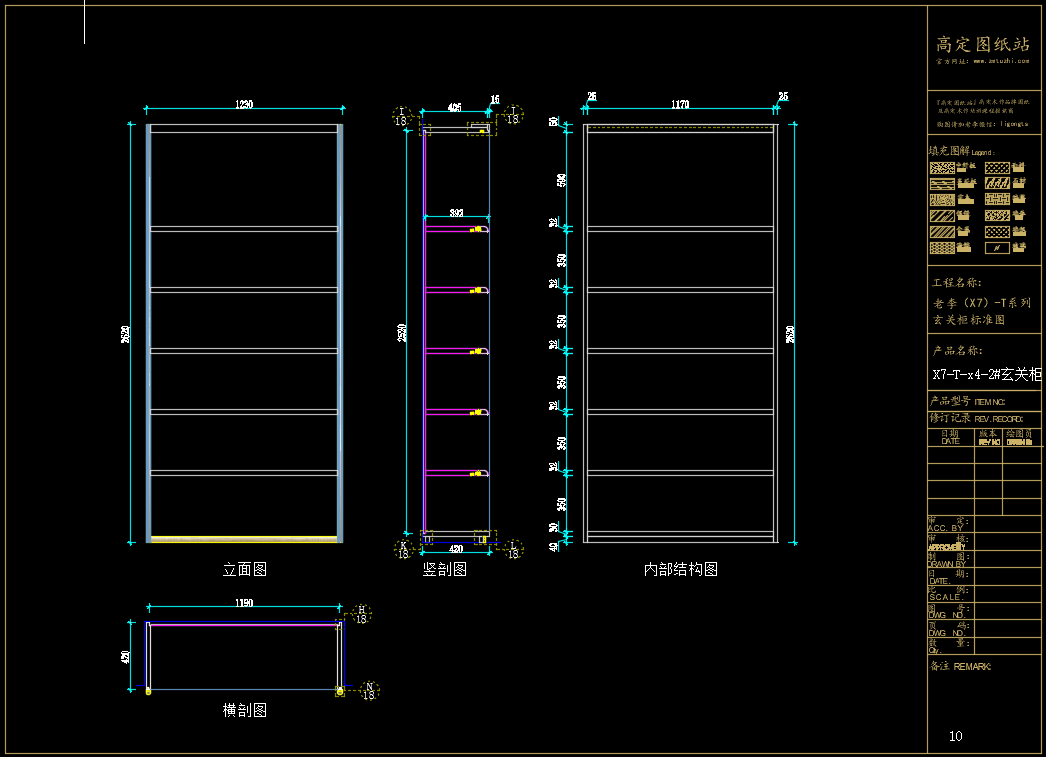The width and height of the screenshot is (1046, 757).
Task: Click the 数量 Qty. field label
Action: 948,646
